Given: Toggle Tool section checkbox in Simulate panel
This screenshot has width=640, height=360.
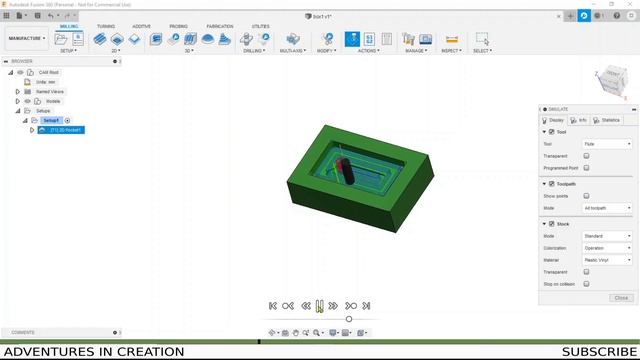Looking at the screenshot, I should (551, 132).
